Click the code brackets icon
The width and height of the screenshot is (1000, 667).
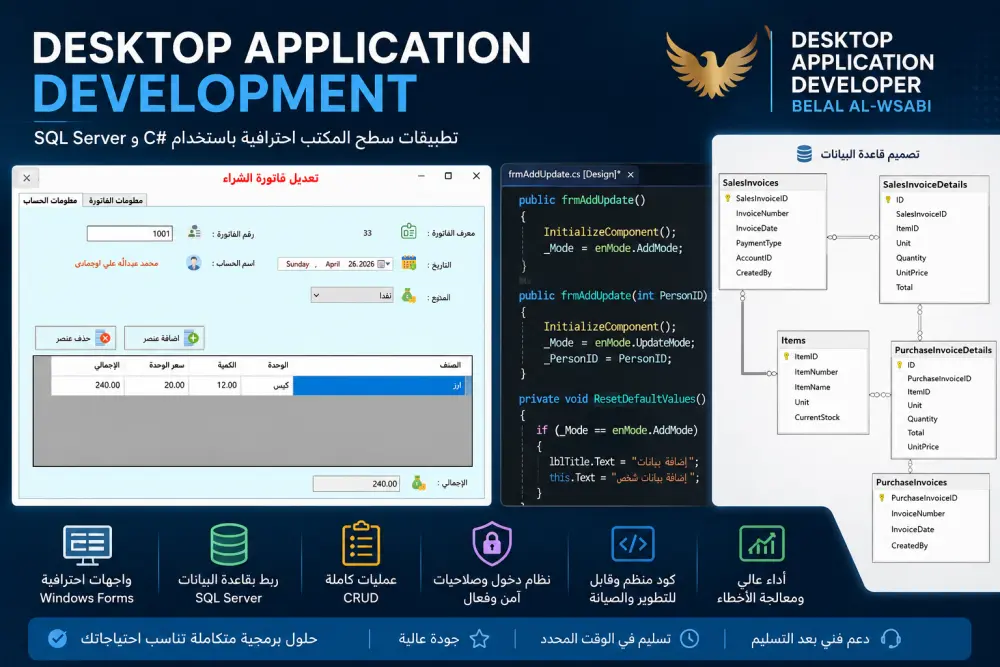point(633,544)
